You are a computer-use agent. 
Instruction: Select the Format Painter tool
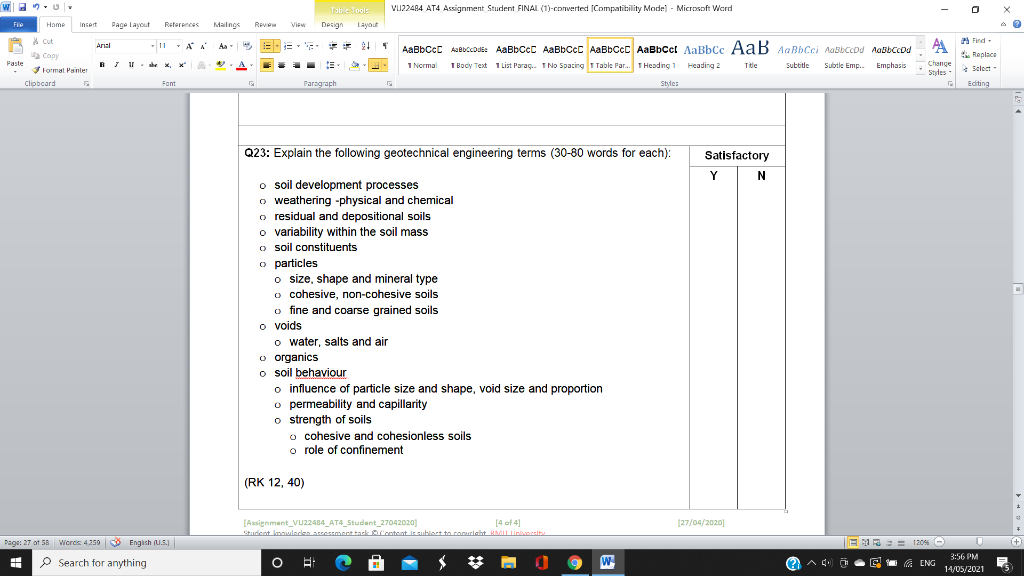(62, 70)
